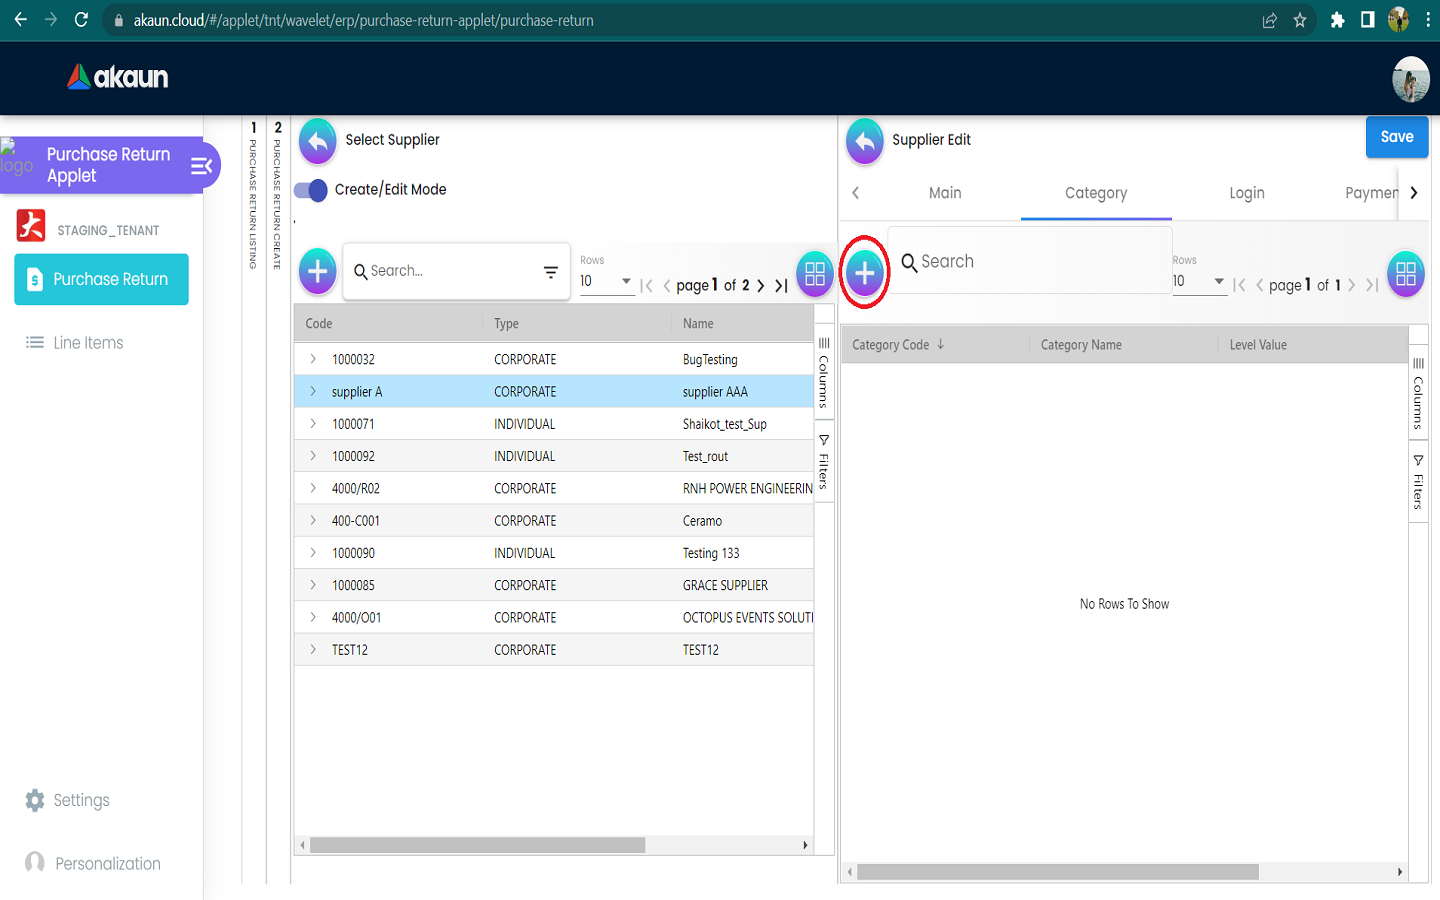Click the add category plus button
Image resolution: width=1440 pixels, height=900 pixels.
865,272
